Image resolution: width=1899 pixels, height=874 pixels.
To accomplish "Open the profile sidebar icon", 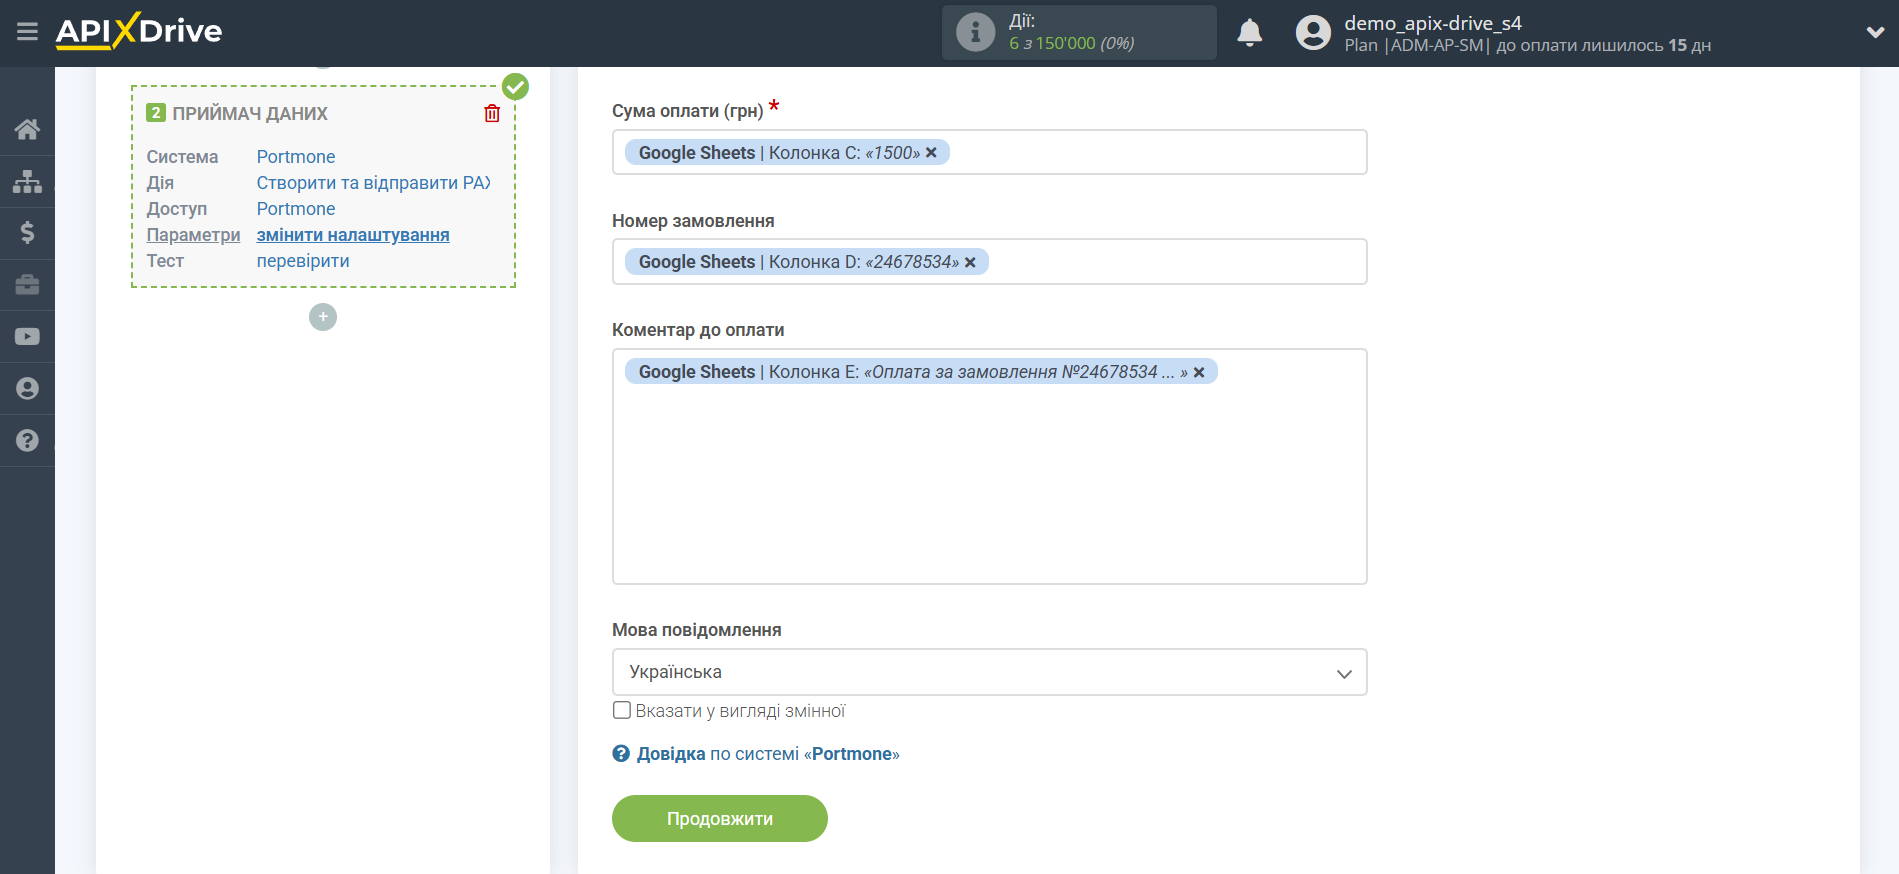I will click(27, 389).
